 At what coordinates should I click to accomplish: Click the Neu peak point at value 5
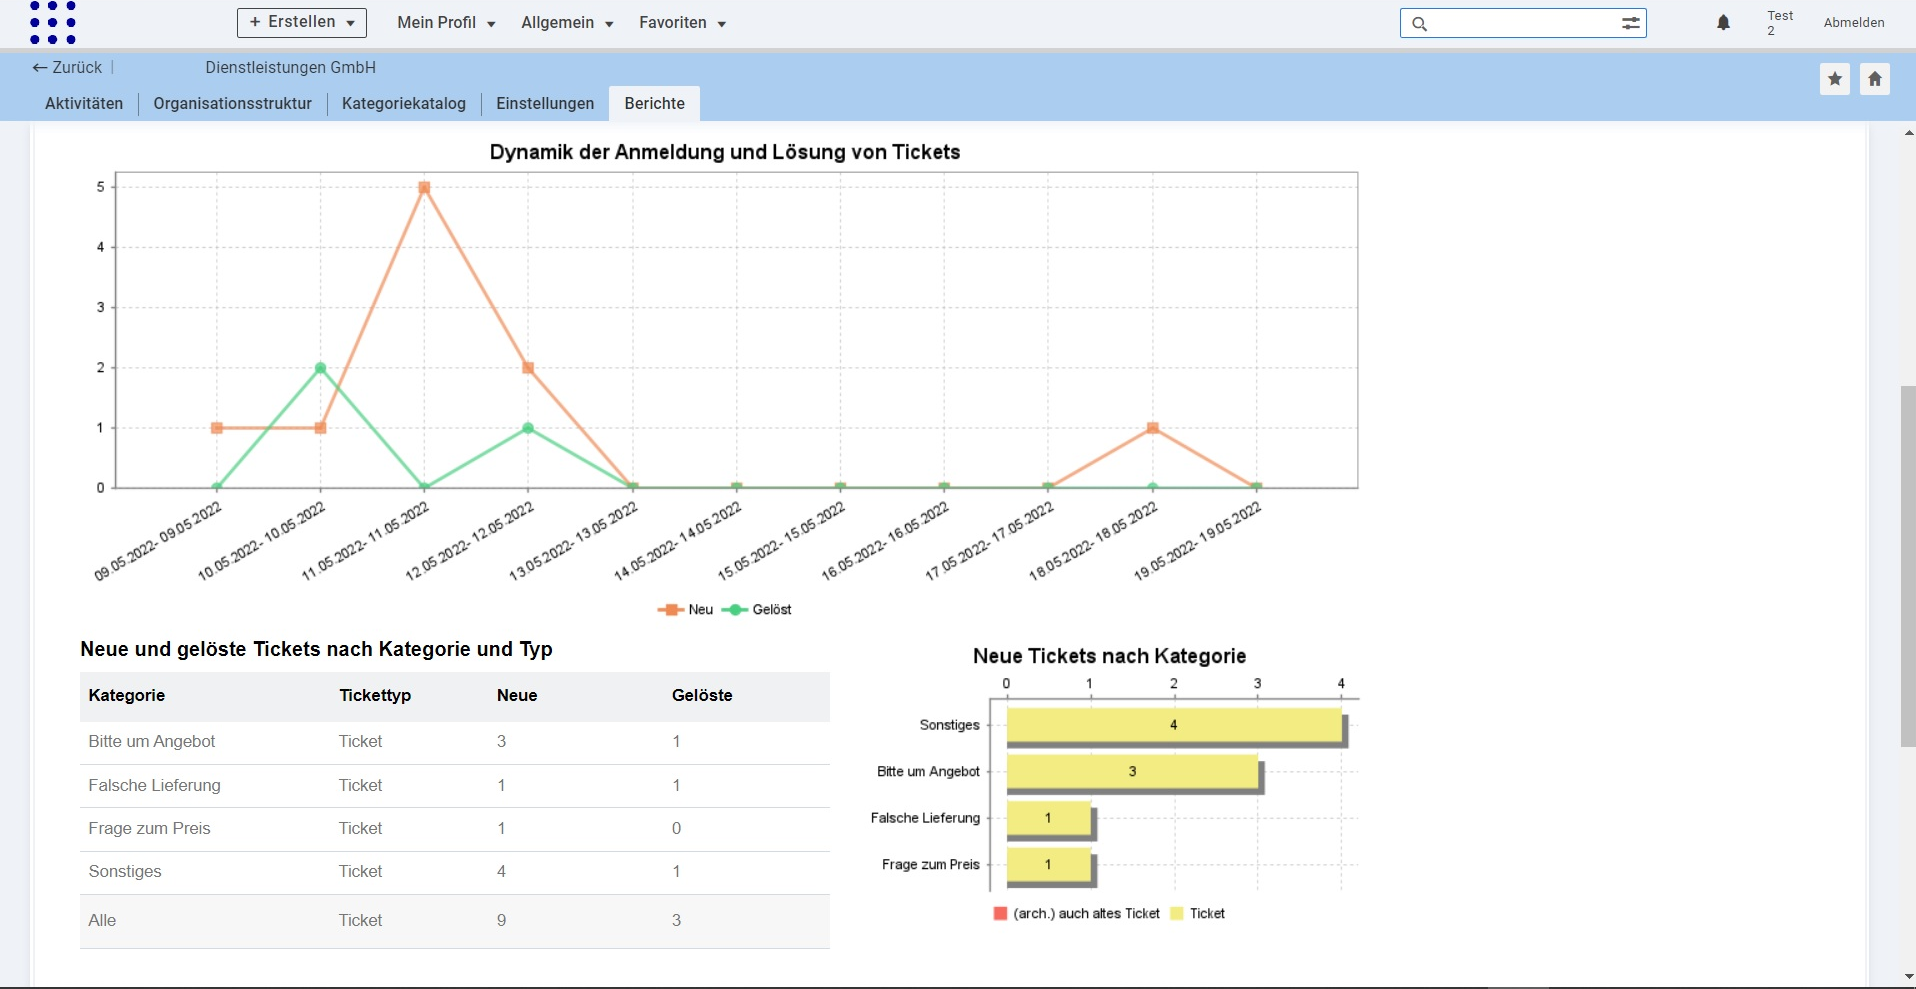click(x=424, y=187)
